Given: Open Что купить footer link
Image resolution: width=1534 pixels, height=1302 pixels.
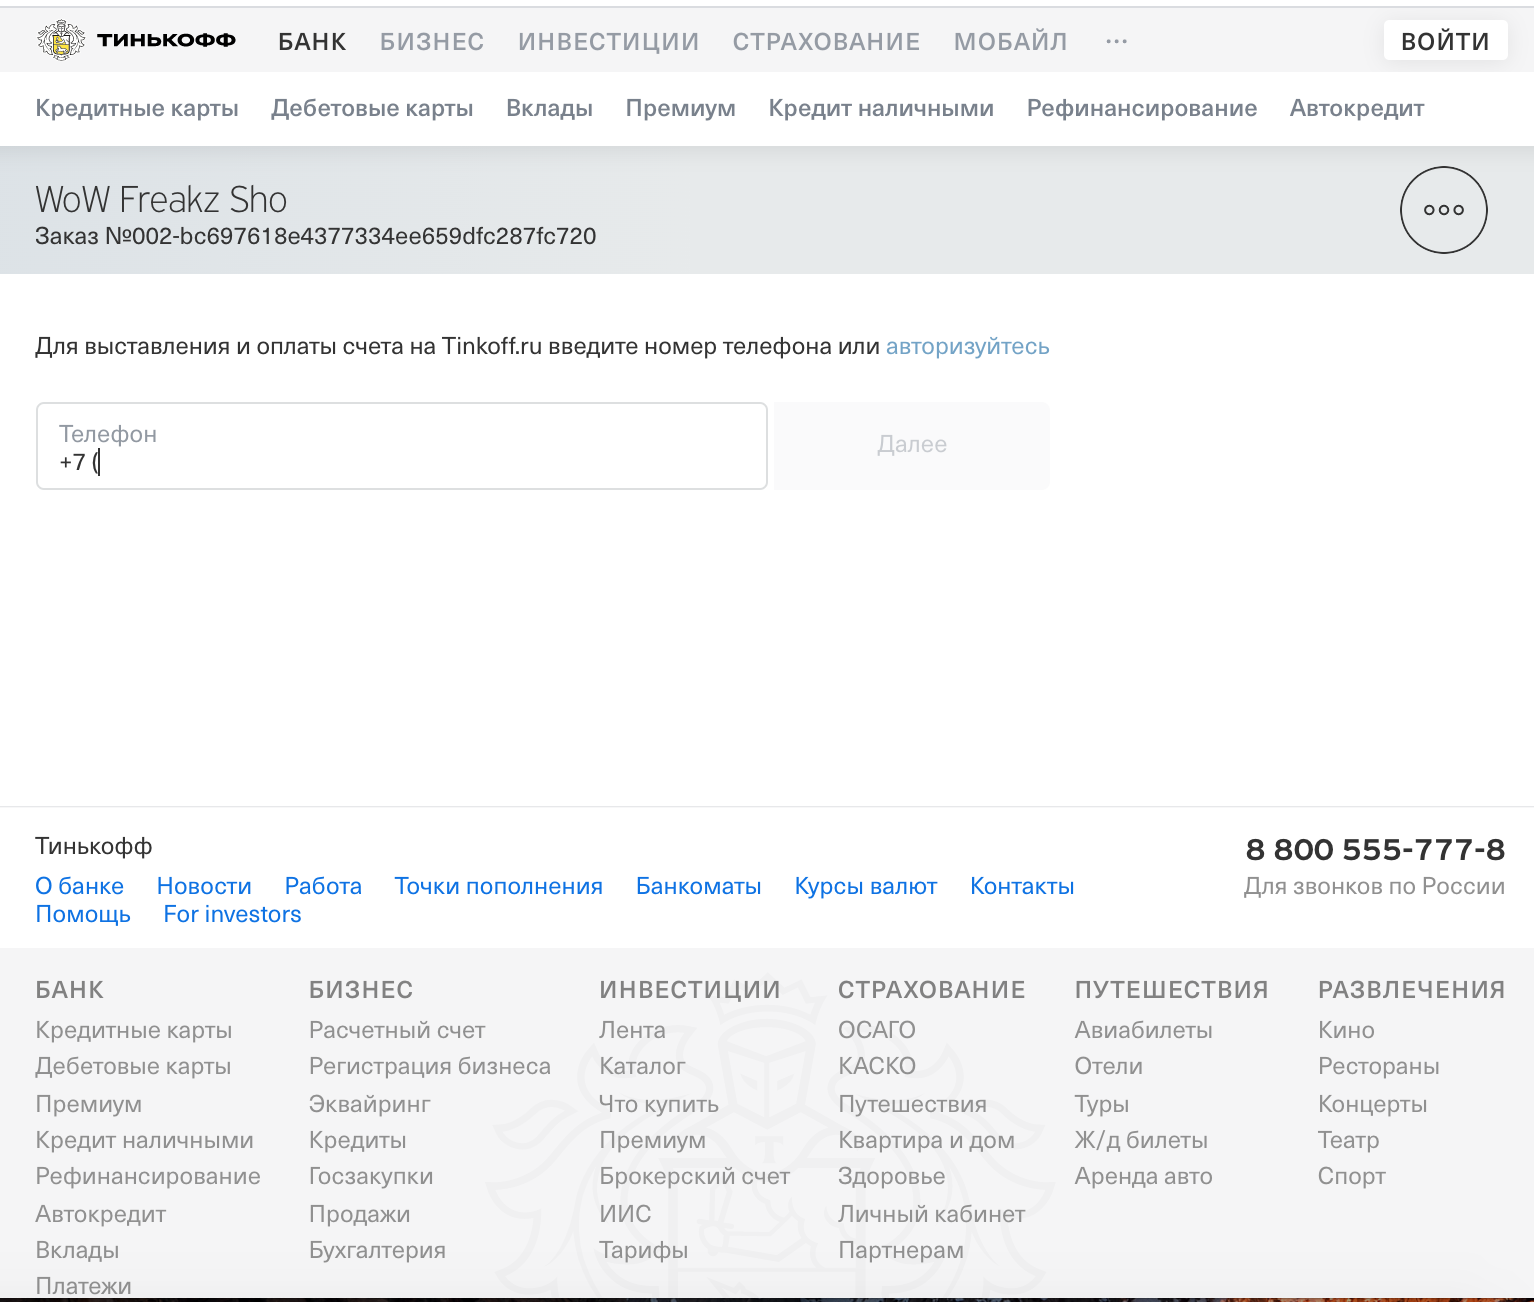Looking at the screenshot, I should [659, 1104].
